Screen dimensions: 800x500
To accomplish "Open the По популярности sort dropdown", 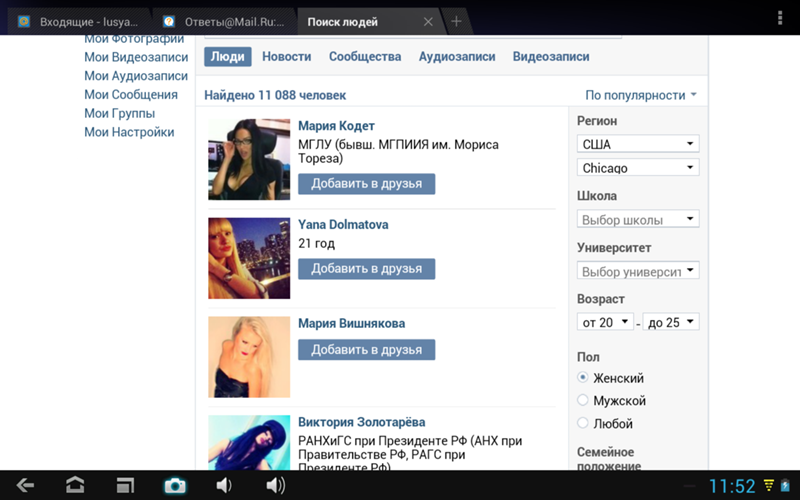I will 641,95.
